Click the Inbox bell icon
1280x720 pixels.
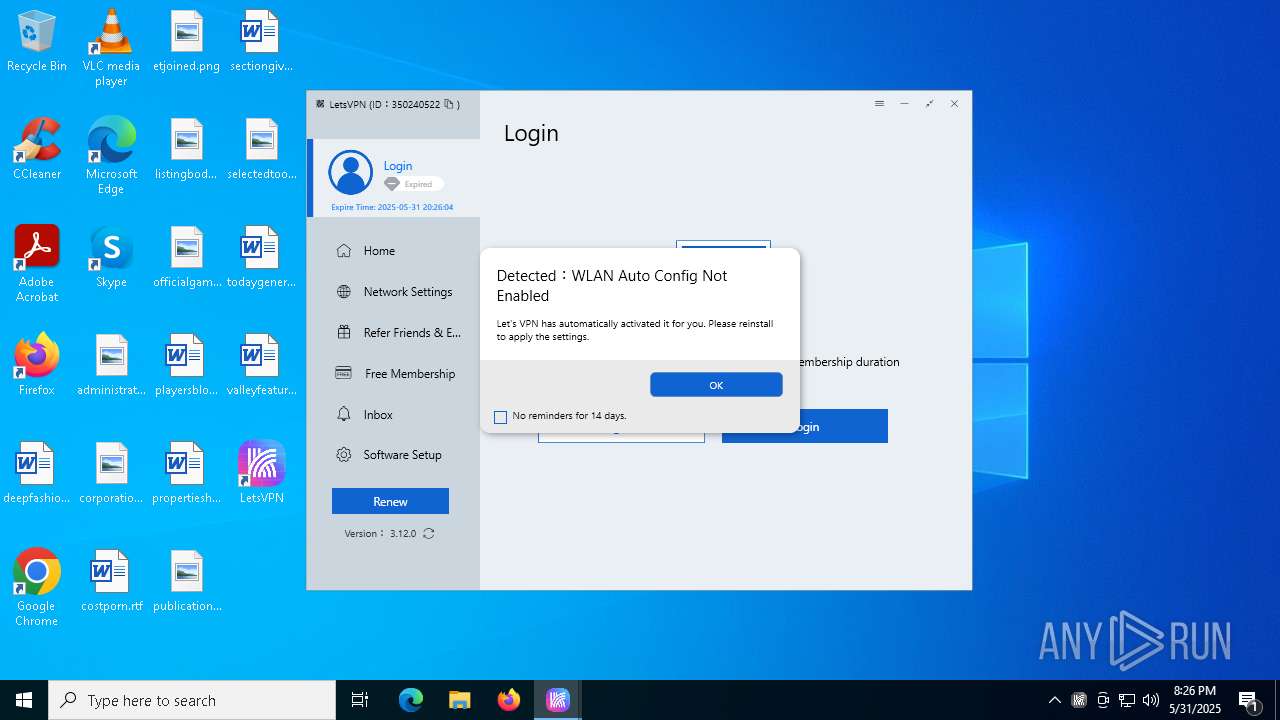pos(344,414)
